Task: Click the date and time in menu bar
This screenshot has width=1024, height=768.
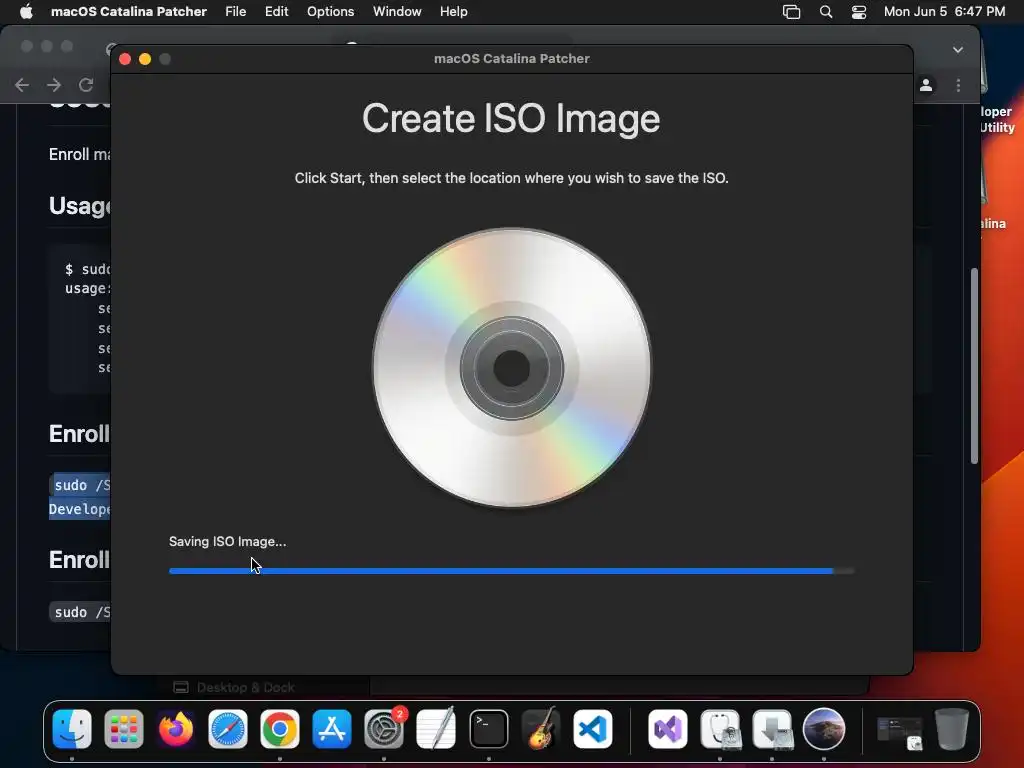Action: (944, 12)
